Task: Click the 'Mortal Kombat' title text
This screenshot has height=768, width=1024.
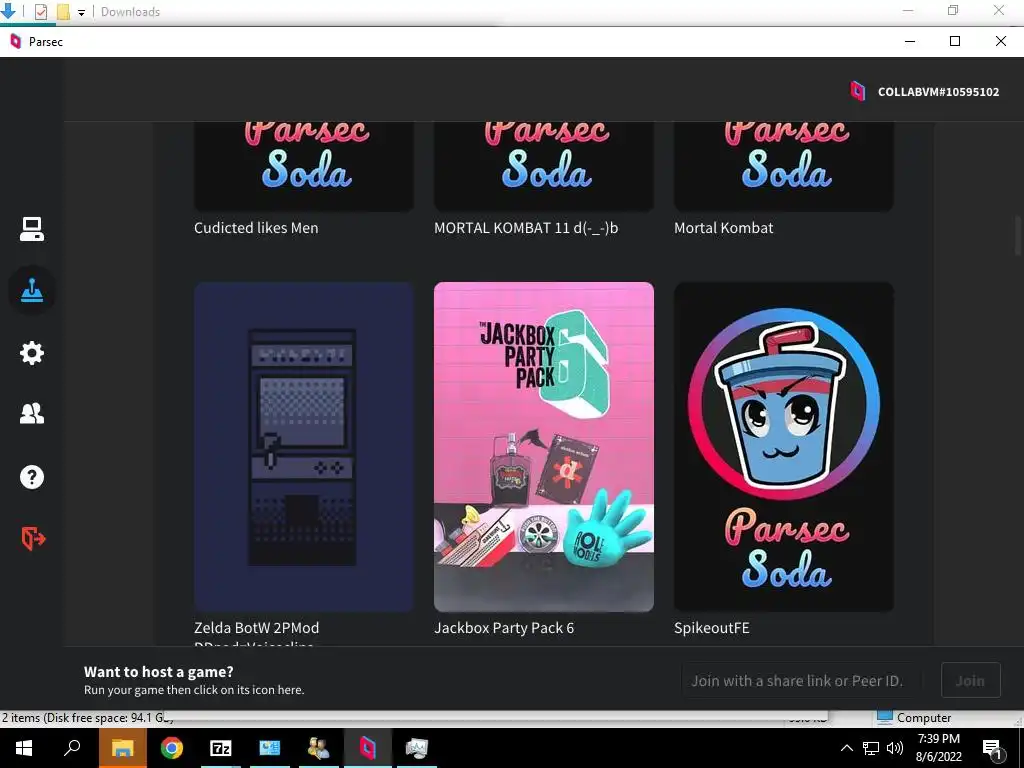Action: click(x=723, y=228)
